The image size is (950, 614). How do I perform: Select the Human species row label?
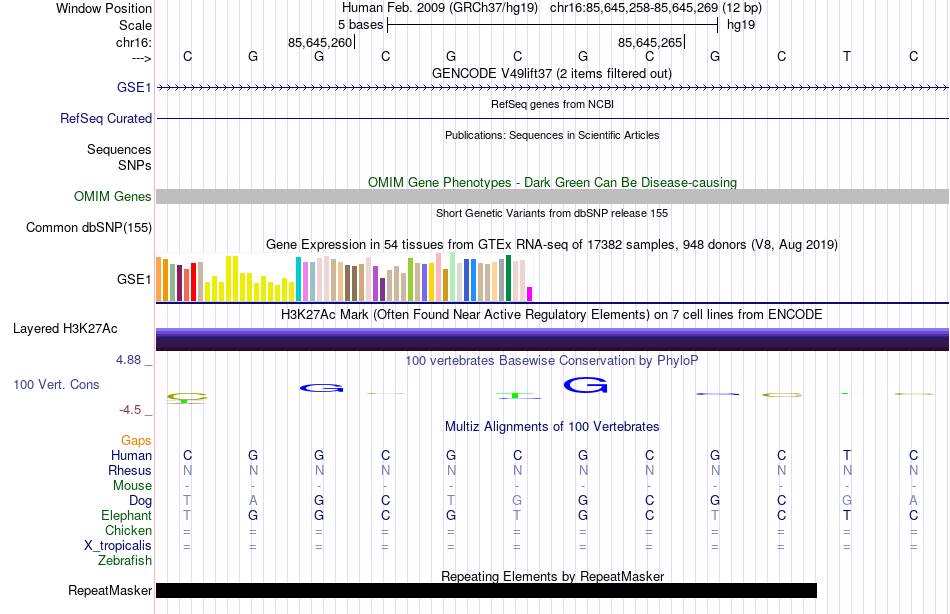click(131, 455)
